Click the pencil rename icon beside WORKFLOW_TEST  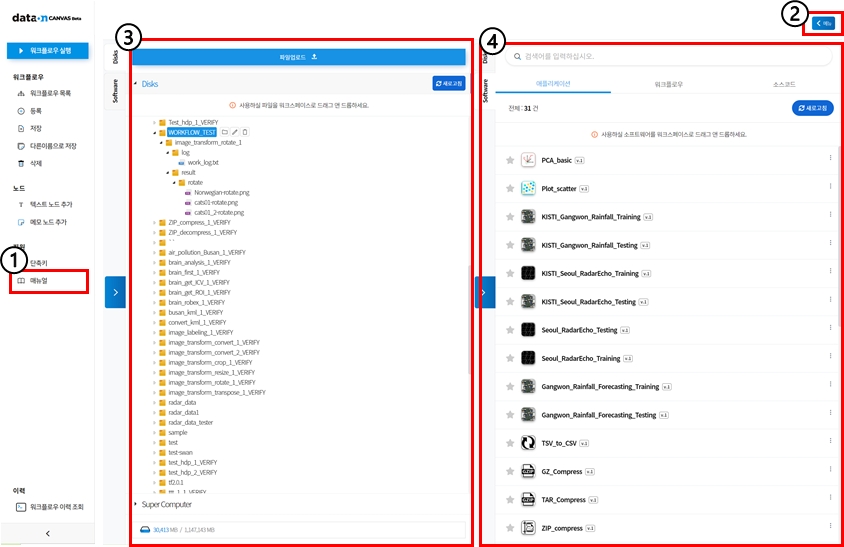[x=236, y=132]
